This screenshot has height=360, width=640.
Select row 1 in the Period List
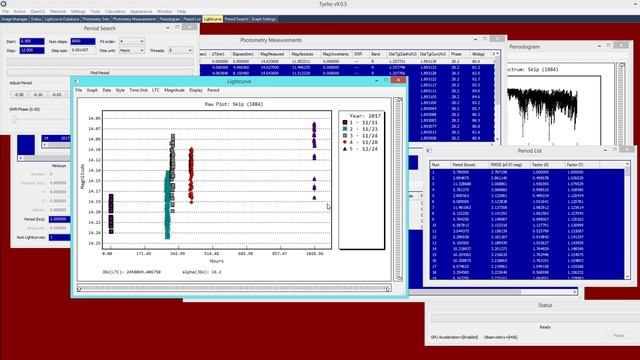(527, 172)
